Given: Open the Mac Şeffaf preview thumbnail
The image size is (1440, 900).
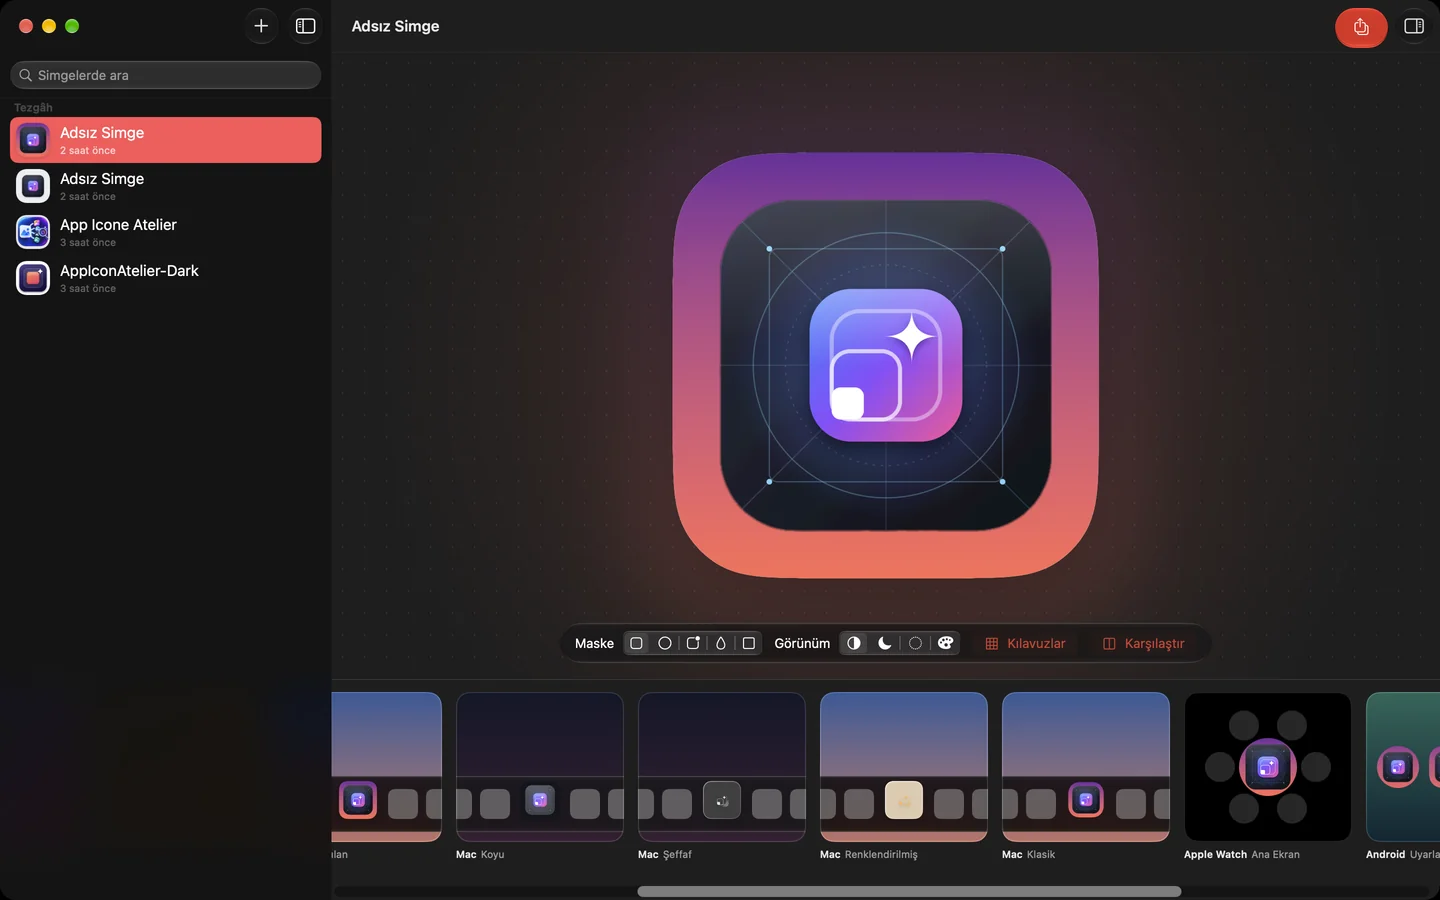Looking at the screenshot, I should point(722,767).
